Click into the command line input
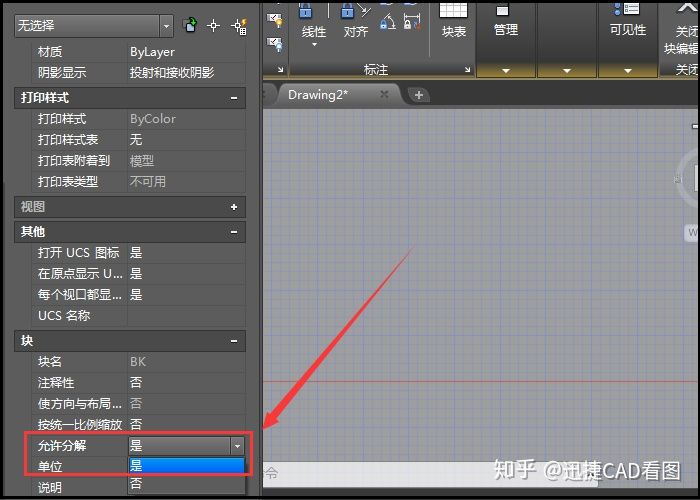Image resolution: width=700 pixels, height=500 pixels. [429, 473]
